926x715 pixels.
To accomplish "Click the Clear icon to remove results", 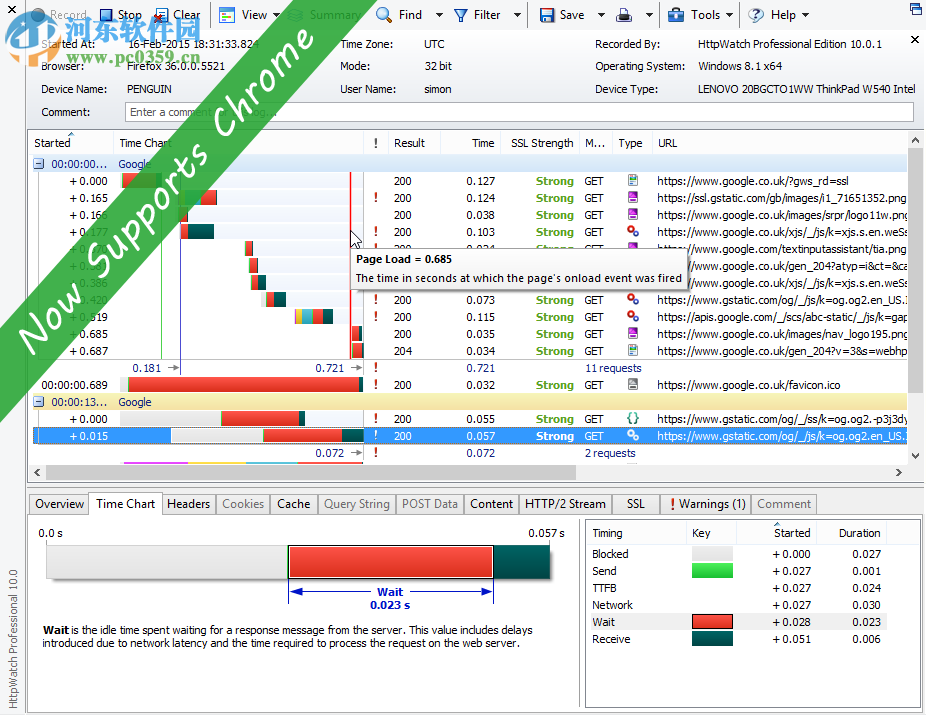I will point(160,15).
